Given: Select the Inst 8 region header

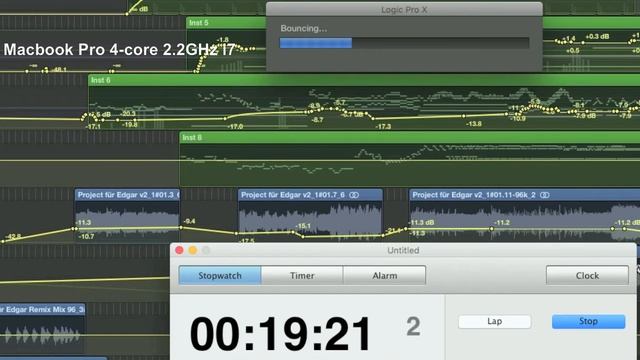Looking at the screenshot, I should click(410, 138).
